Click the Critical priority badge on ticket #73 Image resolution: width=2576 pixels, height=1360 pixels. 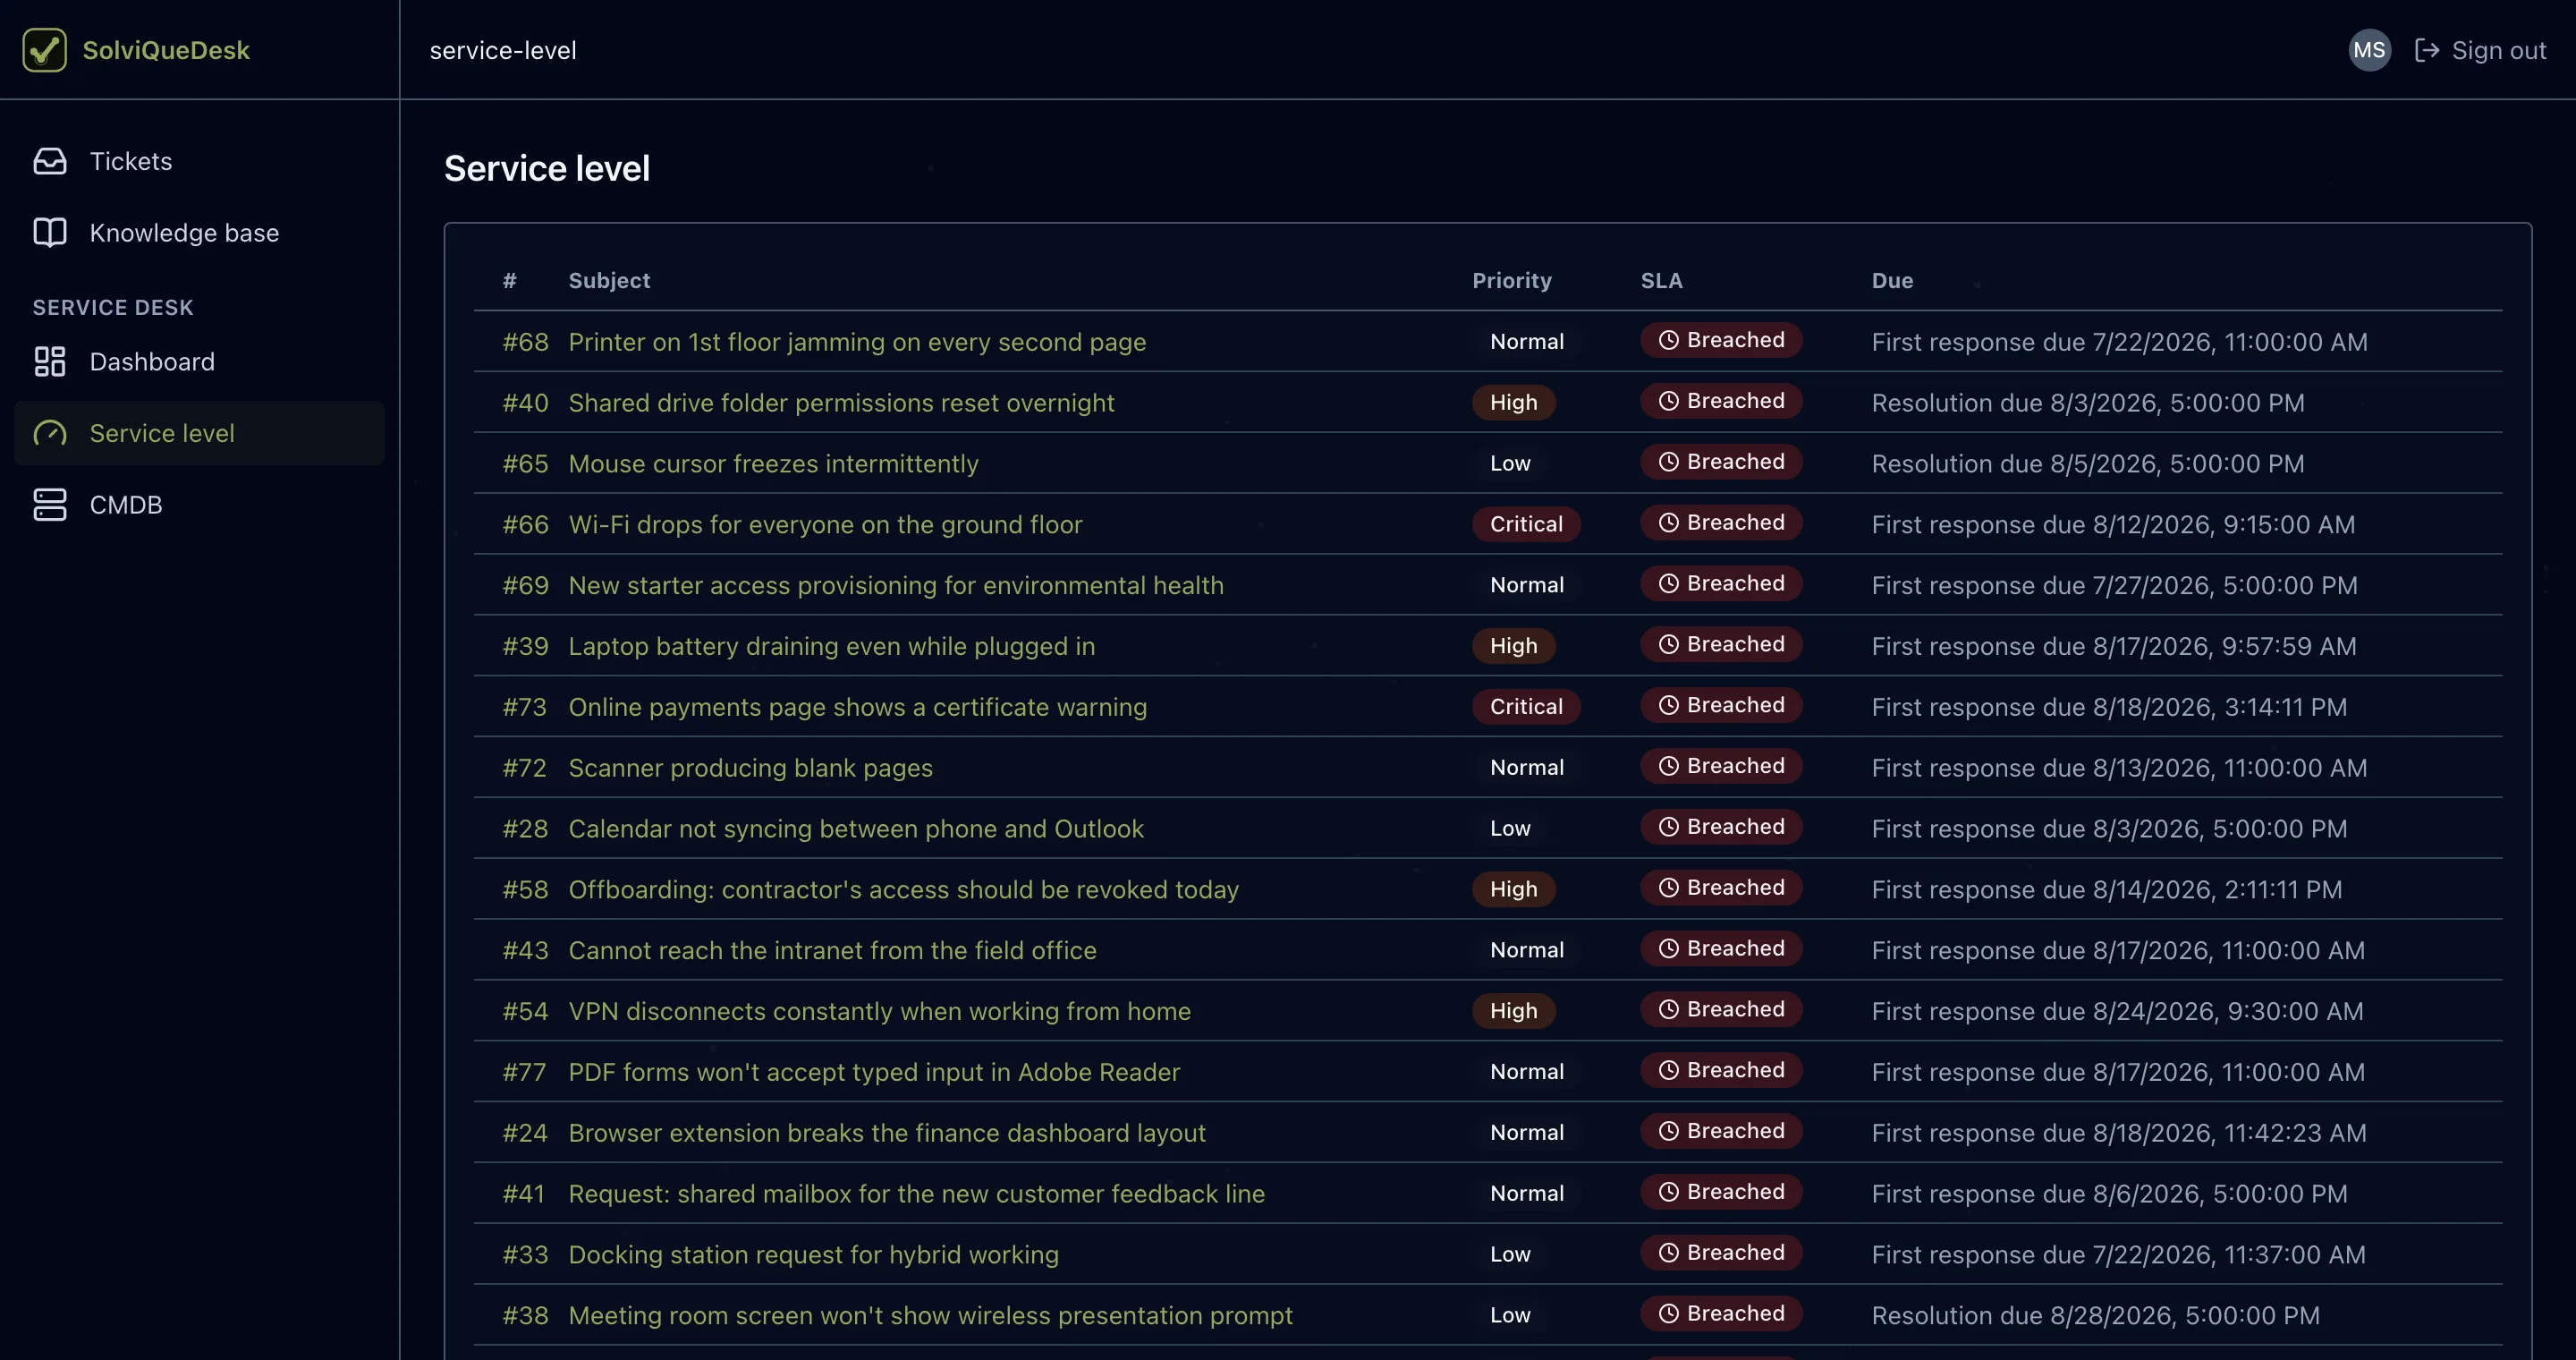1526,707
